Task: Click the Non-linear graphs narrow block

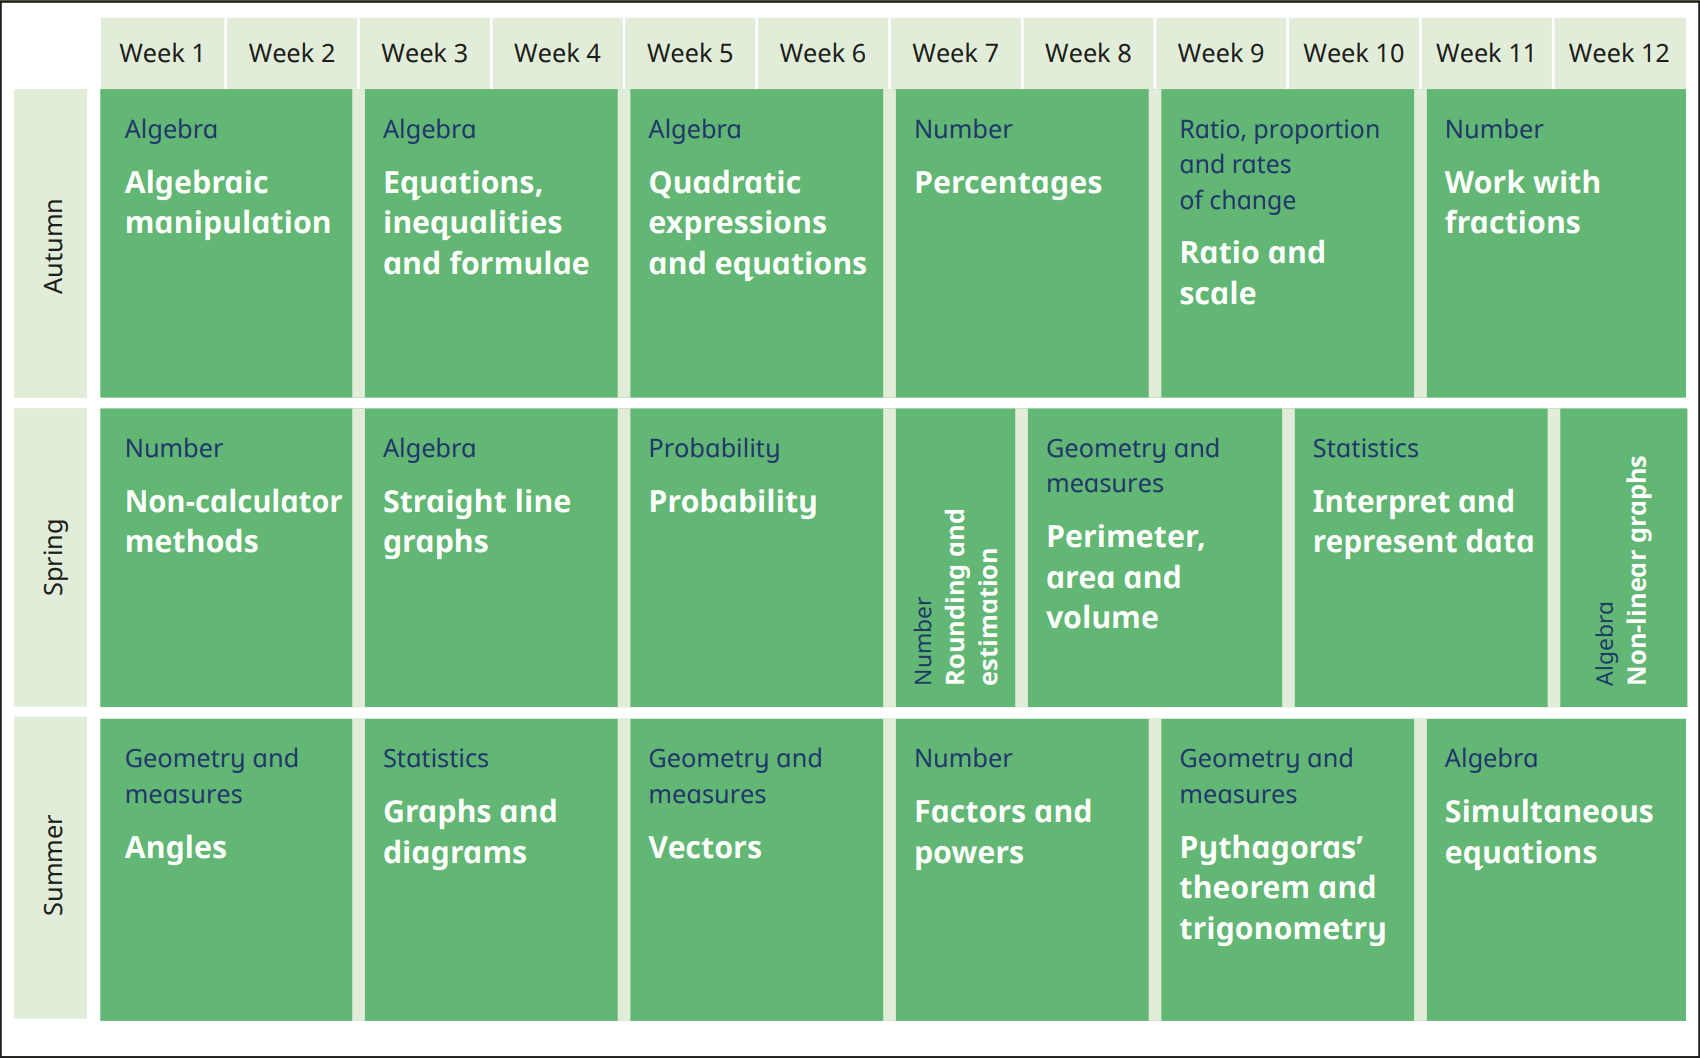Action: coord(1622,557)
